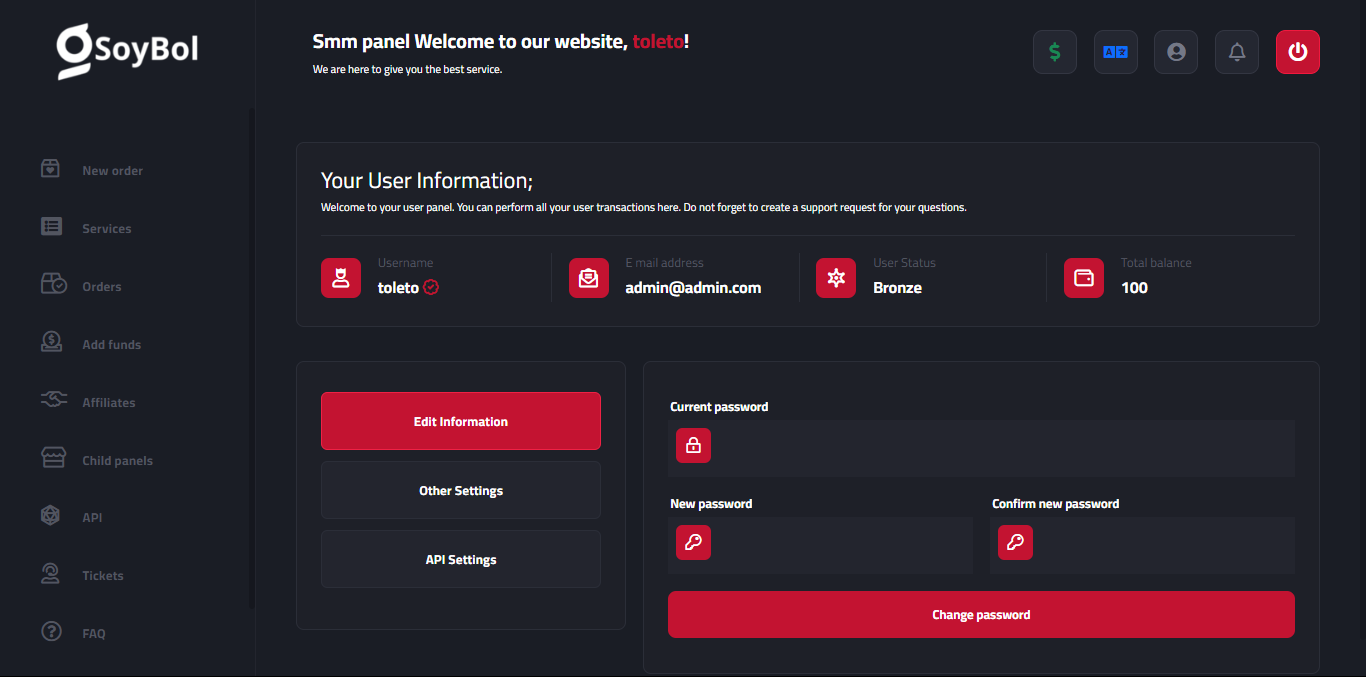Open the API Settings tab
The width and height of the screenshot is (1366, 677).
(461, 559)
